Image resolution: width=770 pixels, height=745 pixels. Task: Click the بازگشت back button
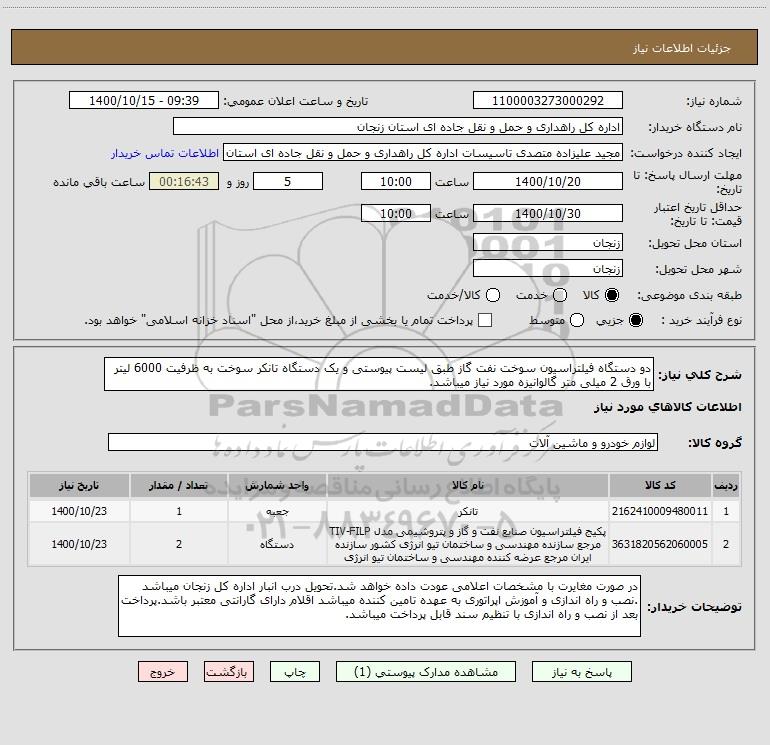tap(229, 672)
